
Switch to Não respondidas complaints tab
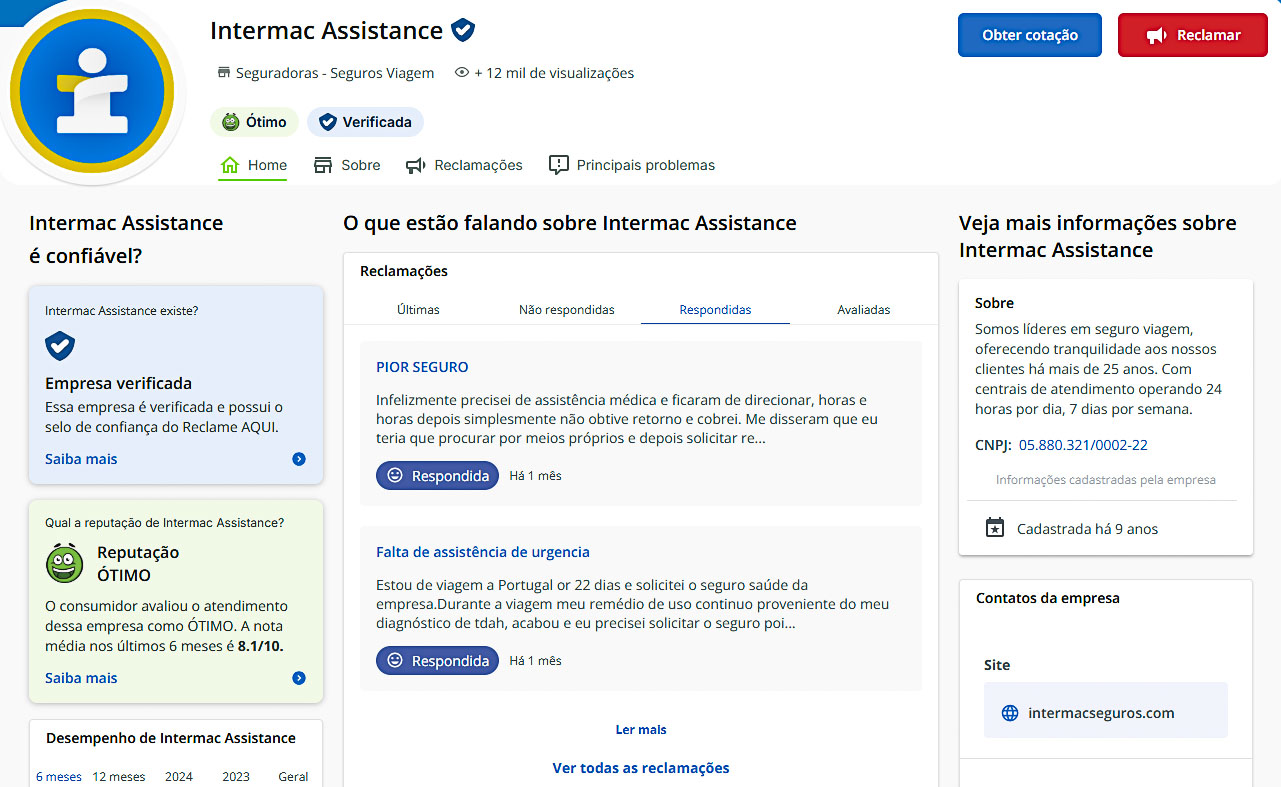tap(566, 310)
